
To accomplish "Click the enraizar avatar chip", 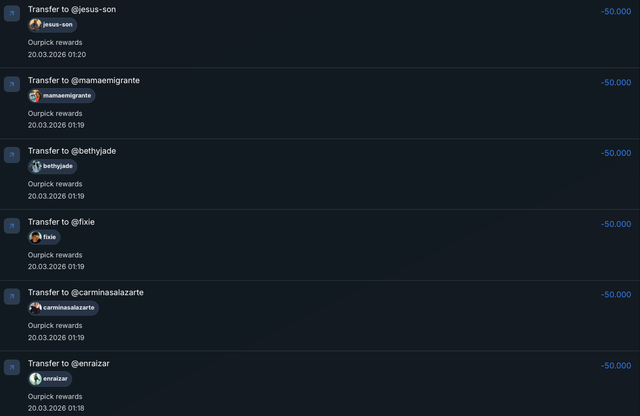I will (50, 379).
